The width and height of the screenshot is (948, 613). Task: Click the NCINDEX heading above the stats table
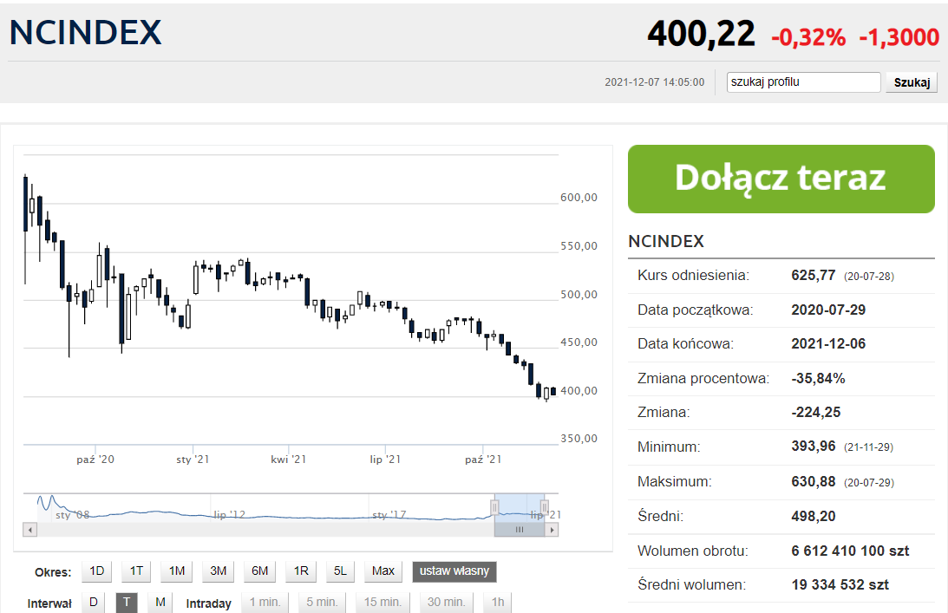666,241
